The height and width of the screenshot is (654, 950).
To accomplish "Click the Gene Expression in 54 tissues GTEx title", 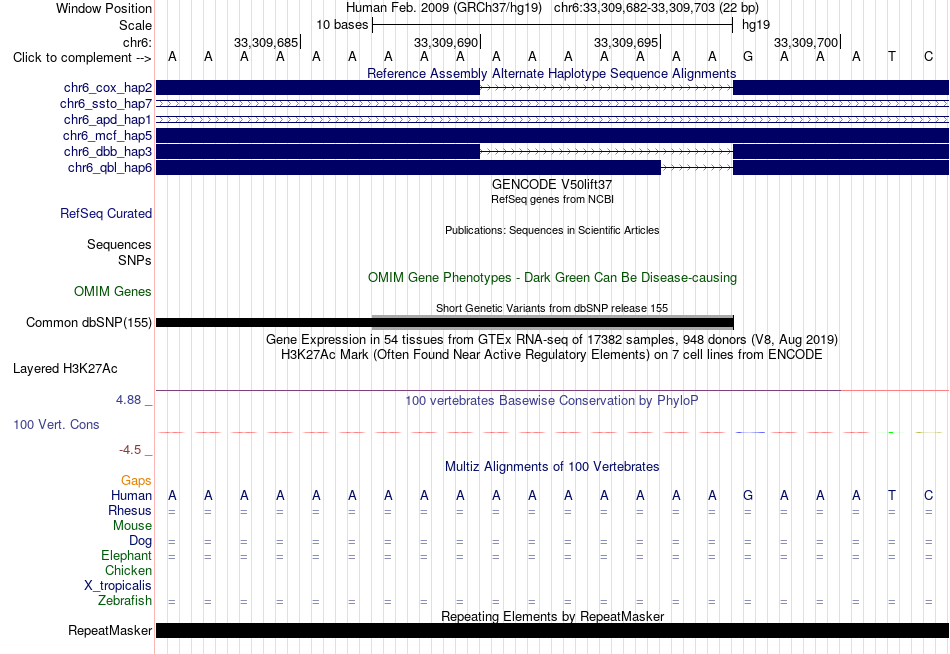I will click(x=552, y=339).
